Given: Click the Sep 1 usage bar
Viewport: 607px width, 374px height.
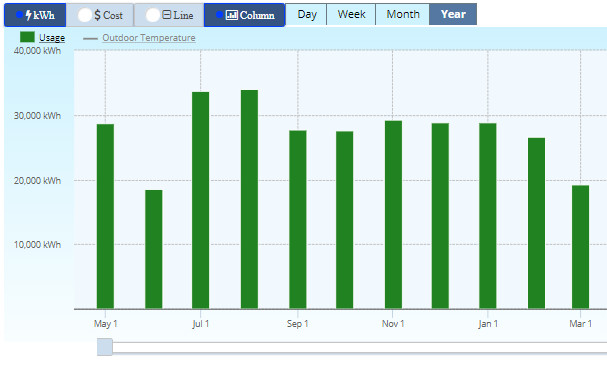Looking at the screenshot, I should [x=298, y=220].
